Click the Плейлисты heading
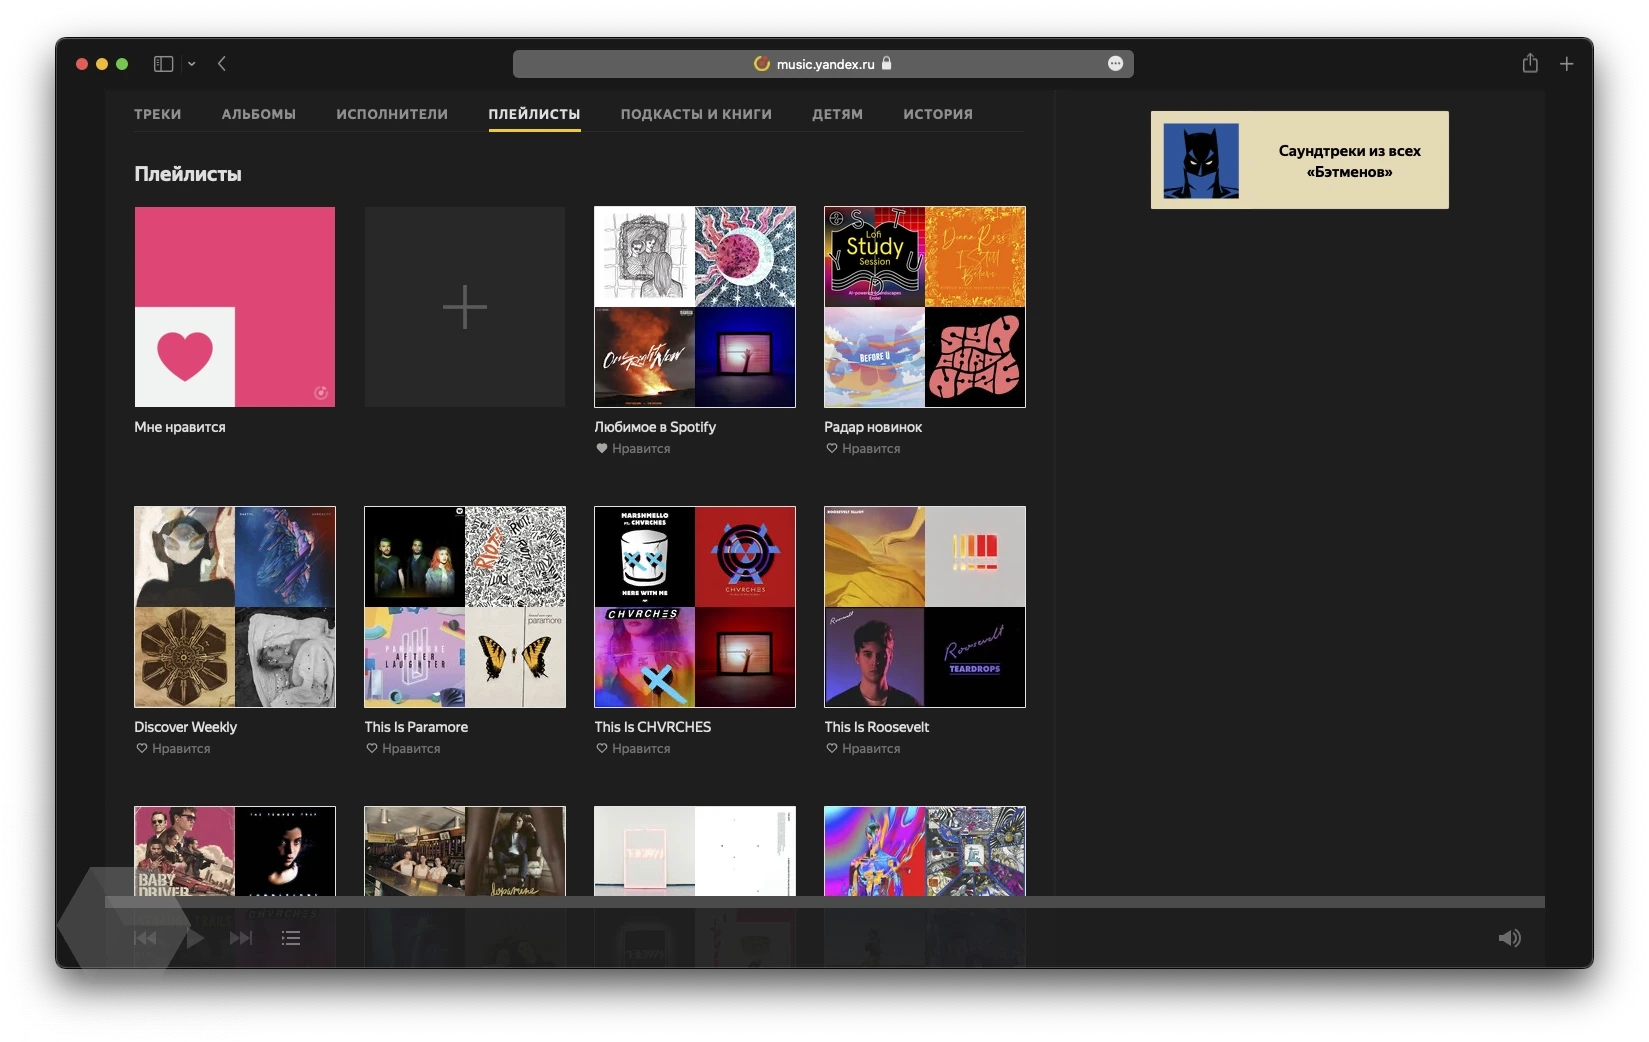Screen dimensions: 1649x1042 click(x=188, y=174)
